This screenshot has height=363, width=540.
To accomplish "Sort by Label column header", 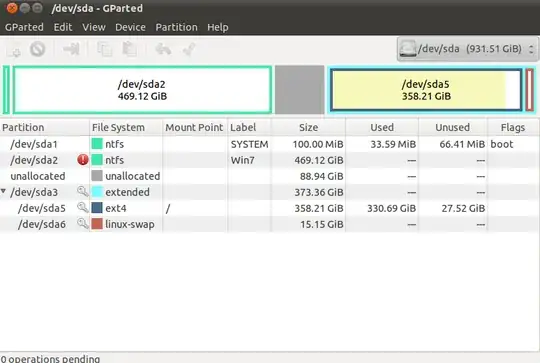I will point(249,127).
